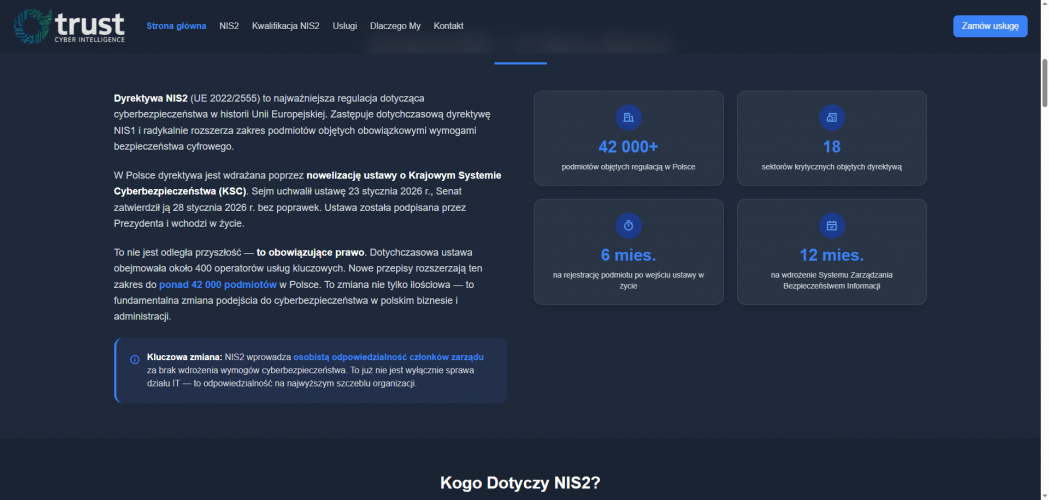Click the Zamów usługę button
The image size is (1049, 500).
[990, 26]
